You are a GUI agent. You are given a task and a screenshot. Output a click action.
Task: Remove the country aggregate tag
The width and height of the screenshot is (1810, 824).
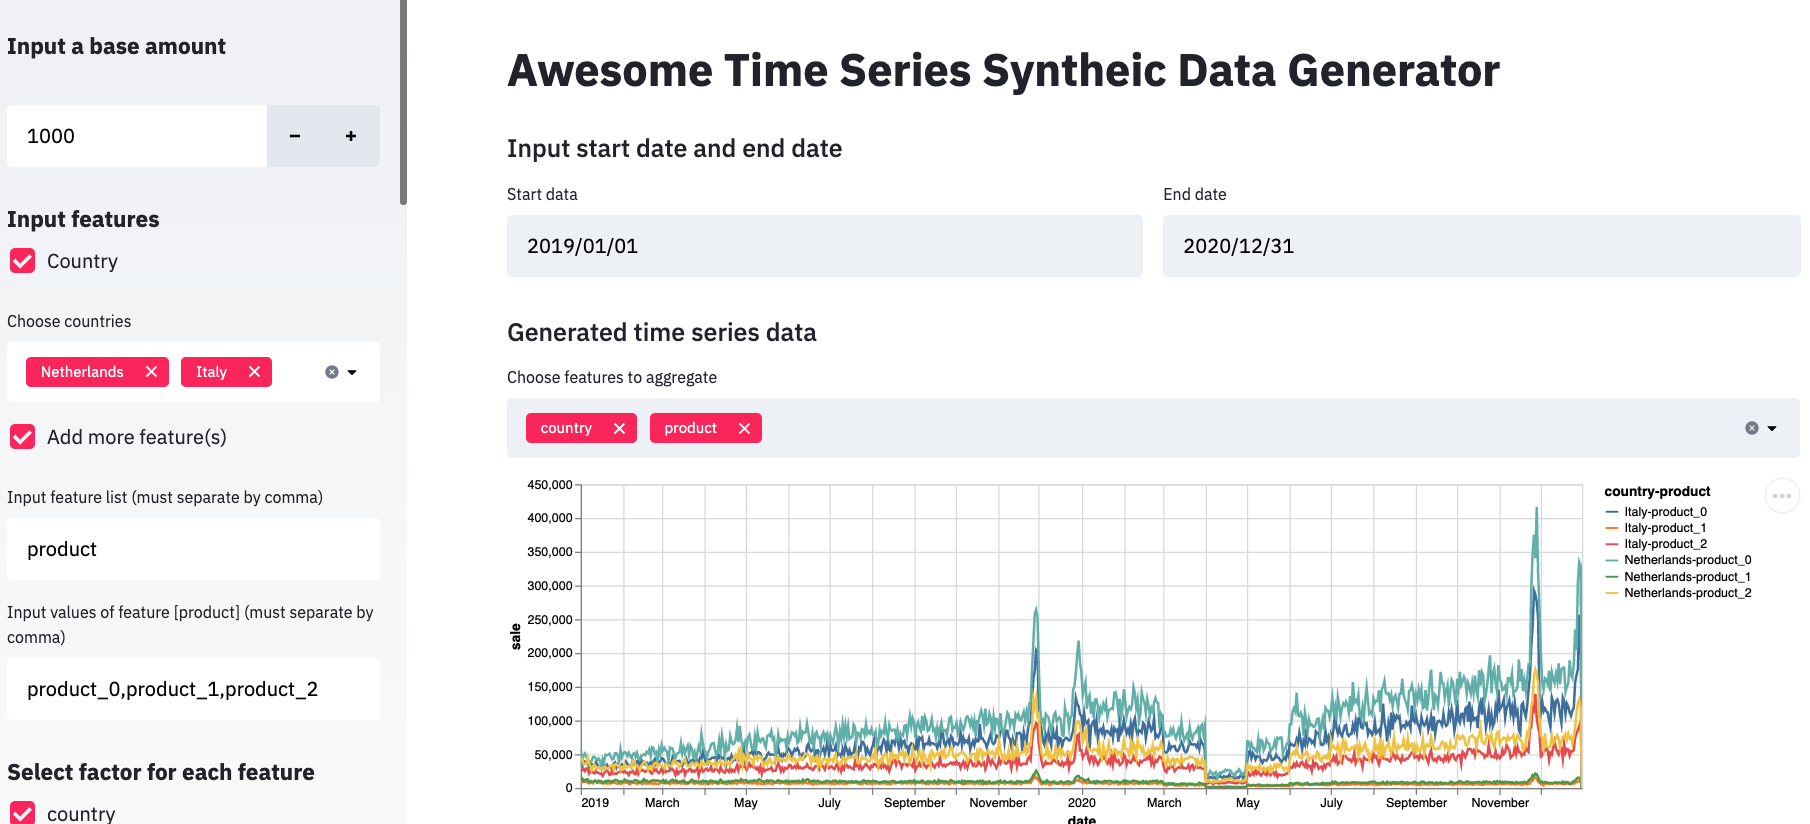tap(619, 428)
